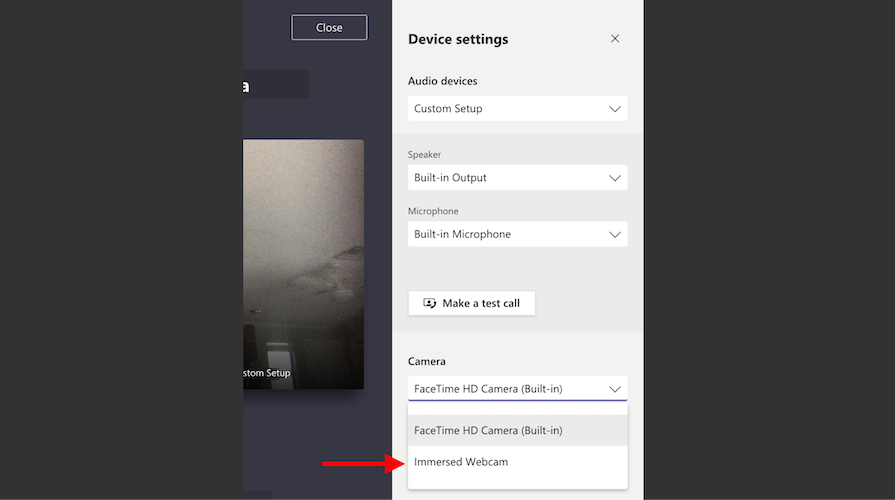This screenshot has width=895, height=500.
Task: Click the chevron arrow beside Built-in Output
Action: (x=615, y=178)
